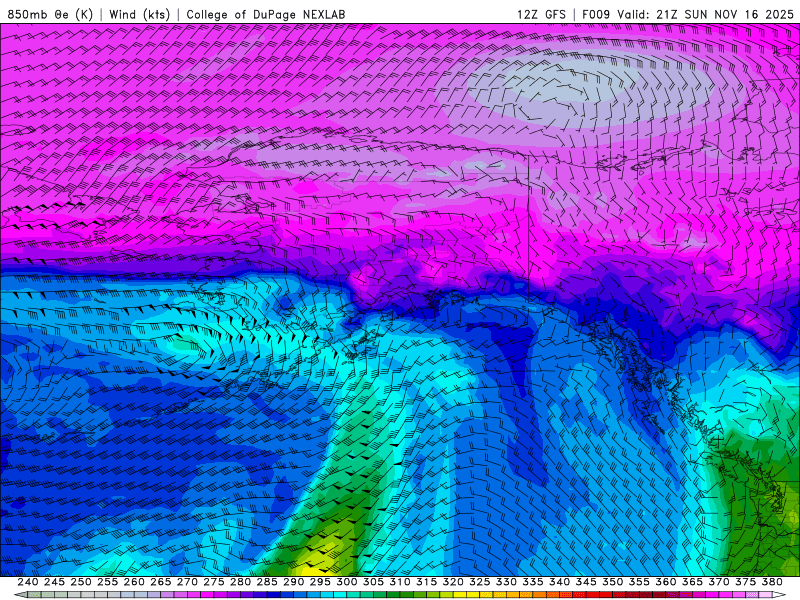Click the 330 scale label

506,582
